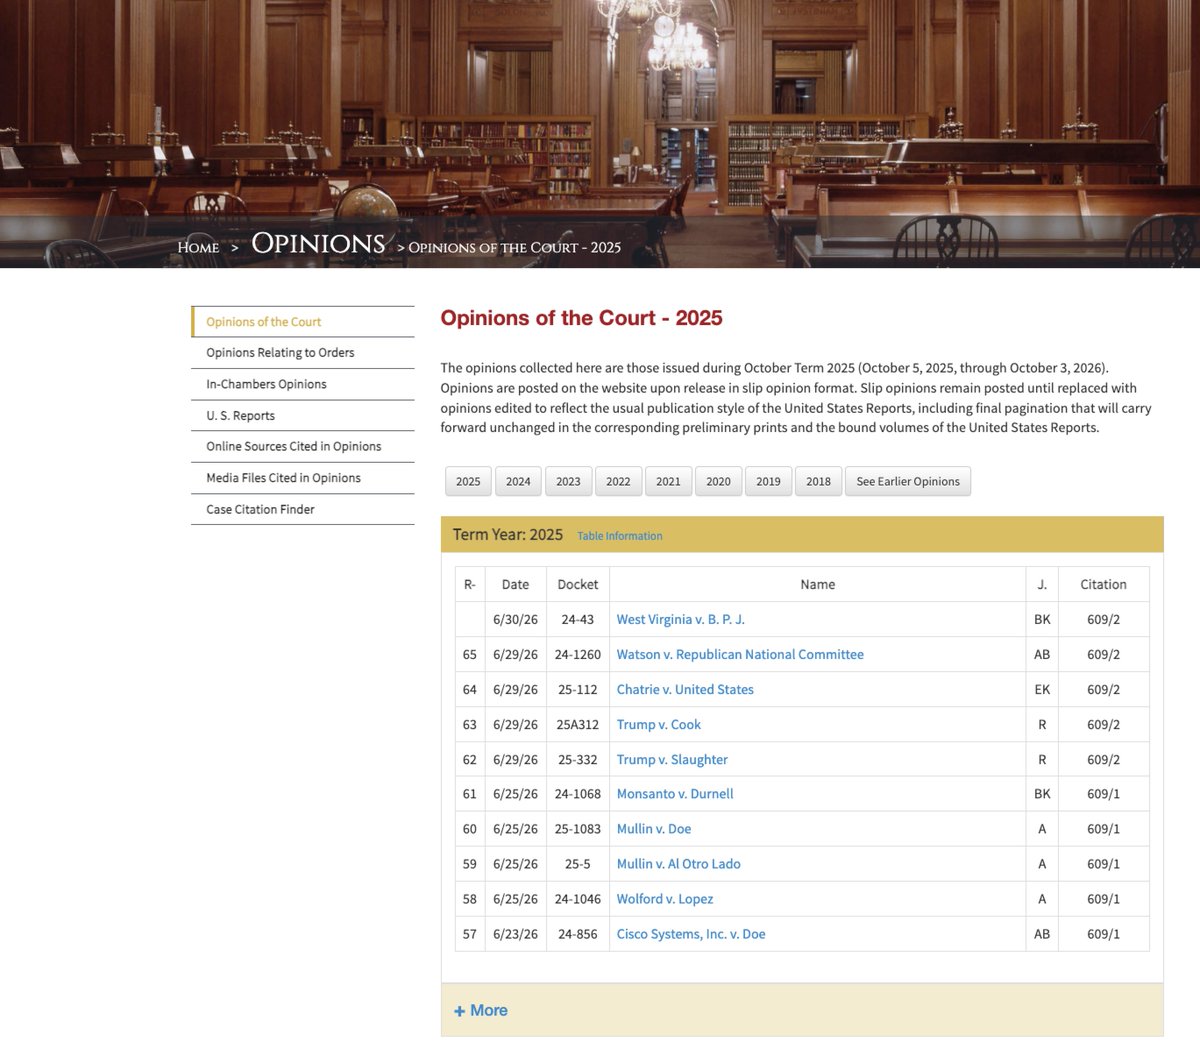Switch to term year 2023 tab
Screen dimensions: 1200x1063
pos(568,481)
